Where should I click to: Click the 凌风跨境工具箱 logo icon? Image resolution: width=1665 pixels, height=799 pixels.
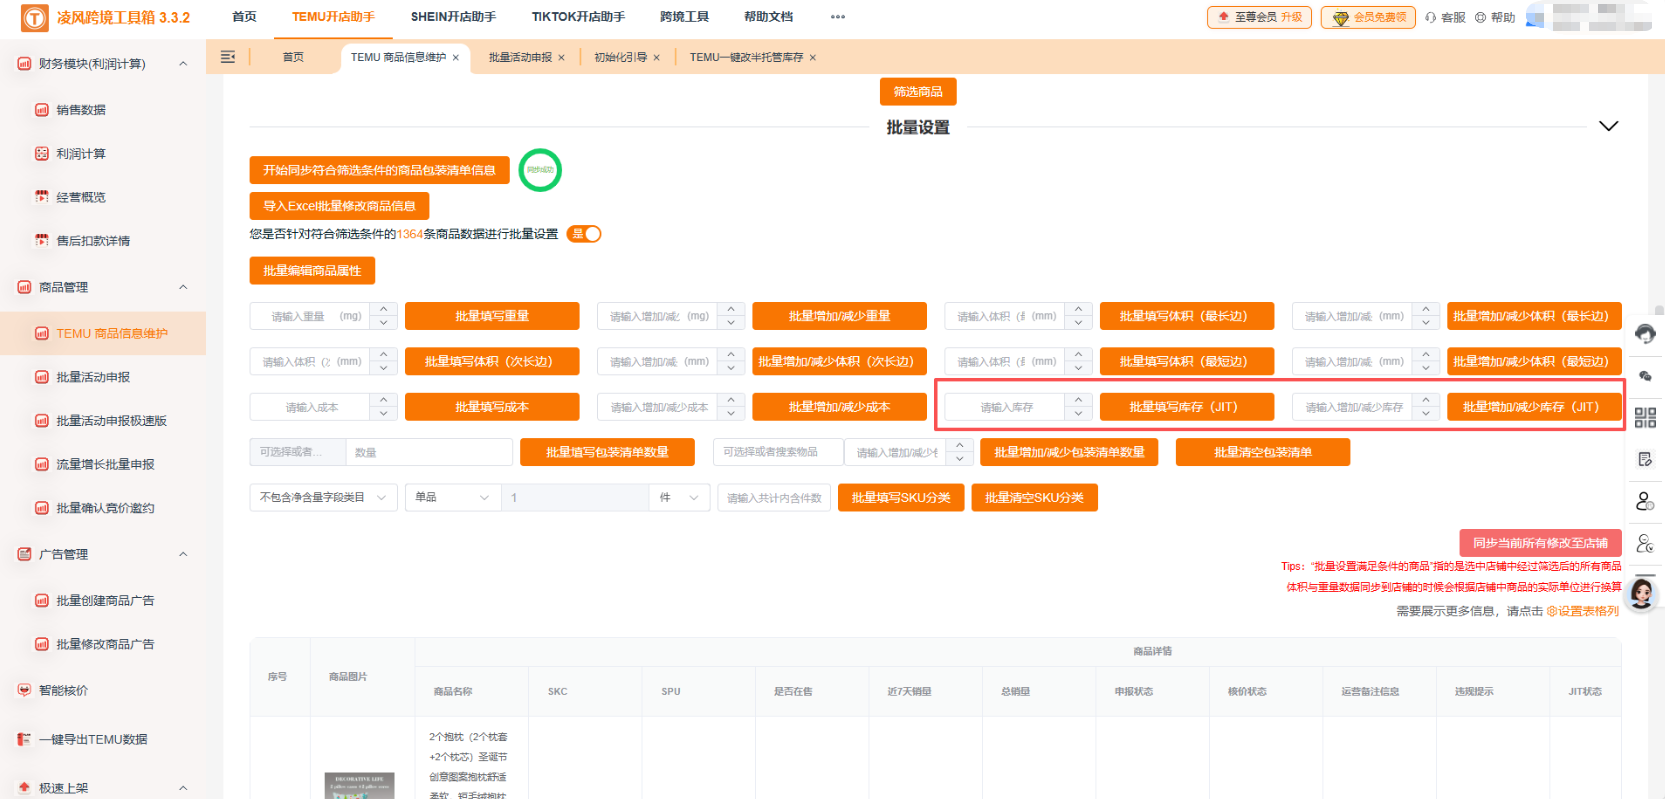pos(34,17)
